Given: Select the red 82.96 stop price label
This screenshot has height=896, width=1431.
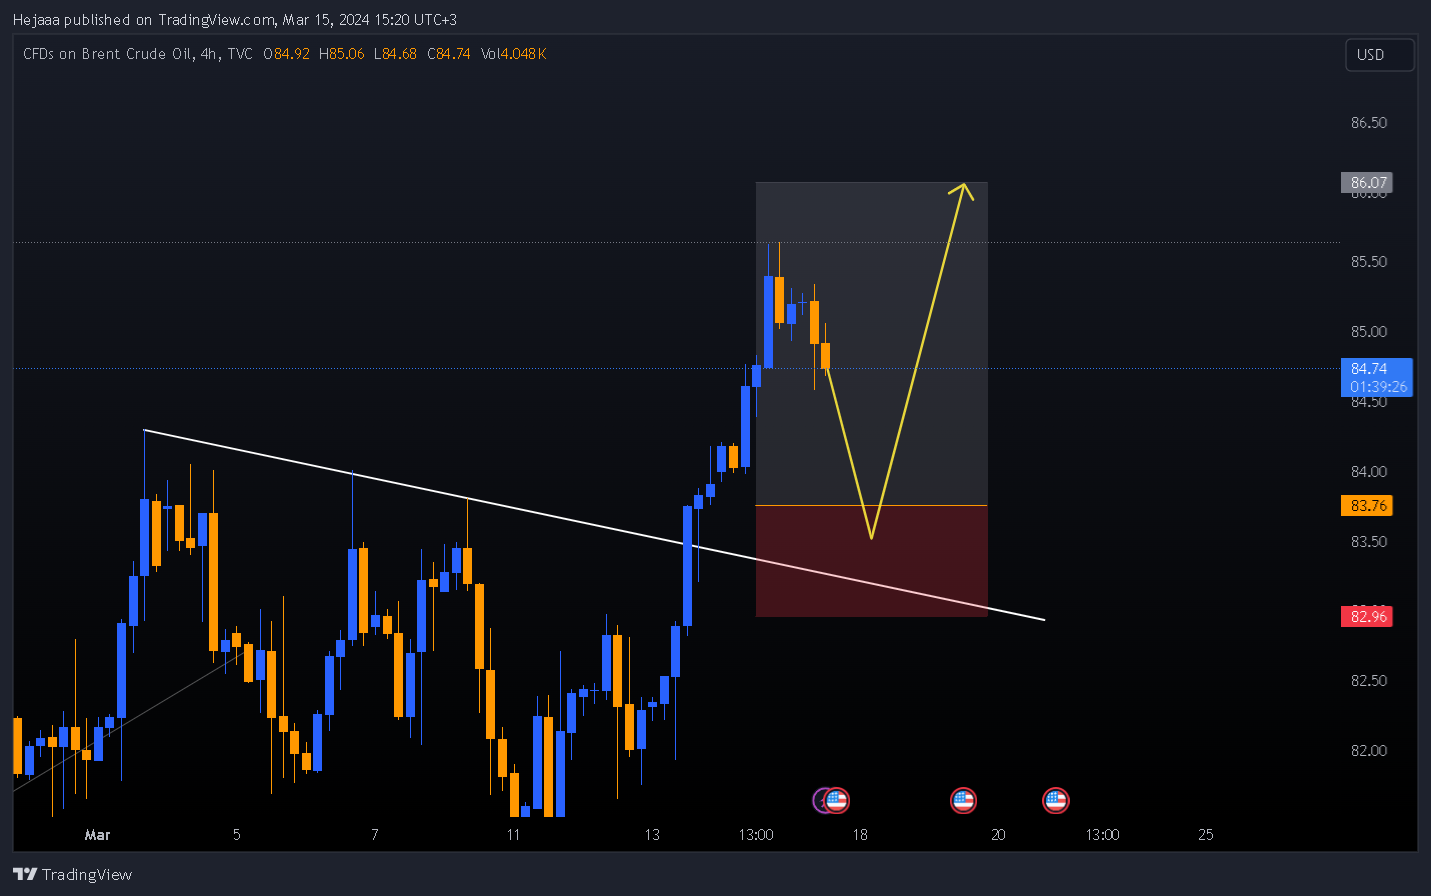Looking at the screenshot, I should 1367,616.
